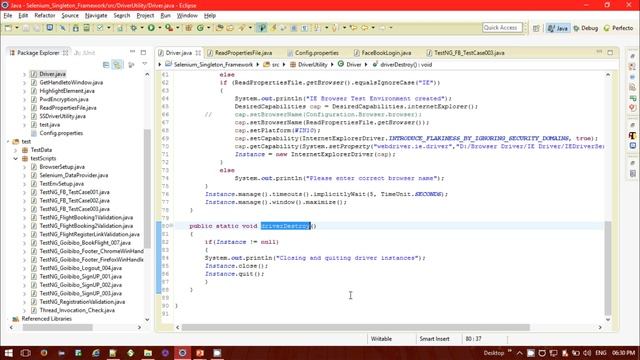Expand the TestData package node
Viewport: 640px width, 360px height.
click(16, 150)
